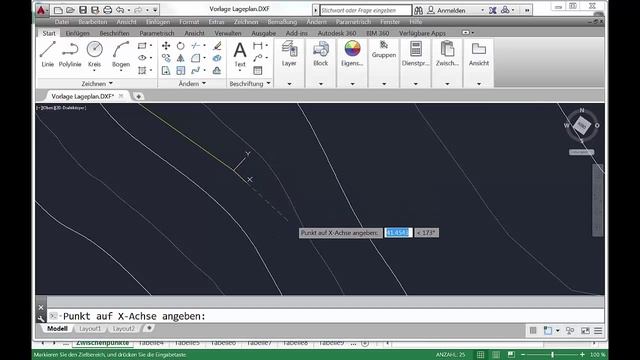Open the Dienstprogramme calculator panel

pos(416,53)
